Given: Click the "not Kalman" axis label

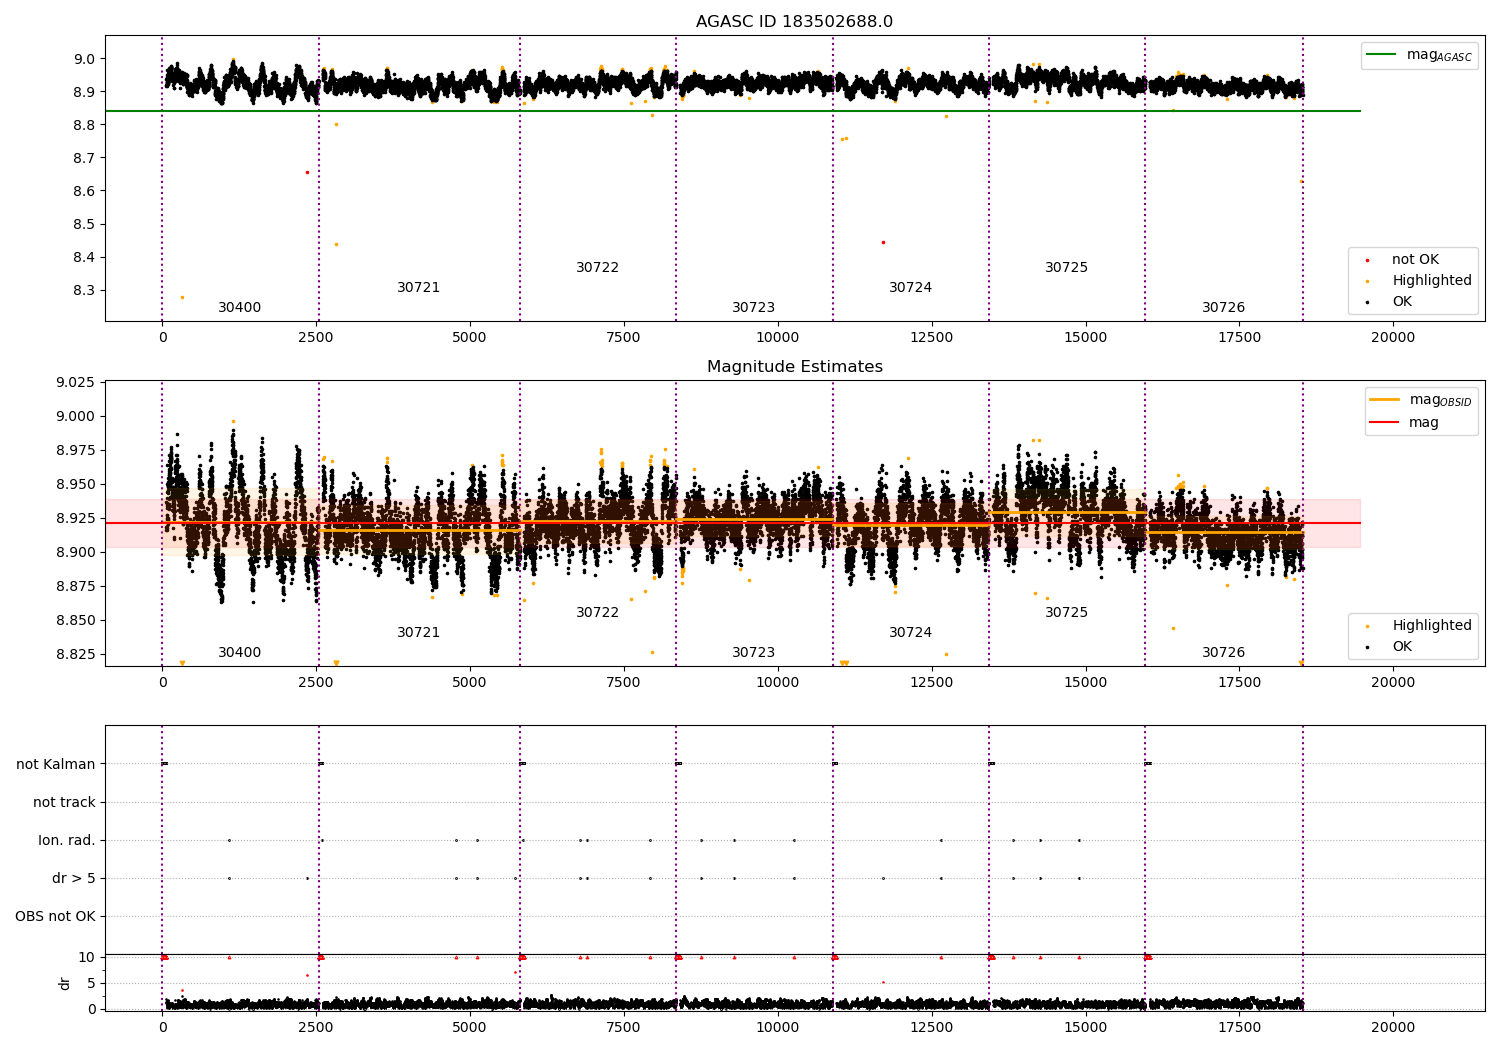Looking at the screenshot, I should [56, 765].
